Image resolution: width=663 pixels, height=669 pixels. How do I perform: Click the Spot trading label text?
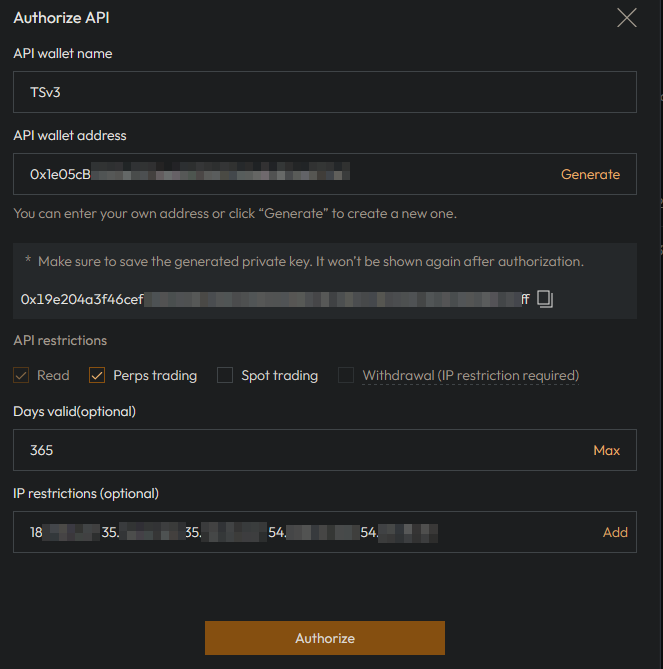[279, 376]
